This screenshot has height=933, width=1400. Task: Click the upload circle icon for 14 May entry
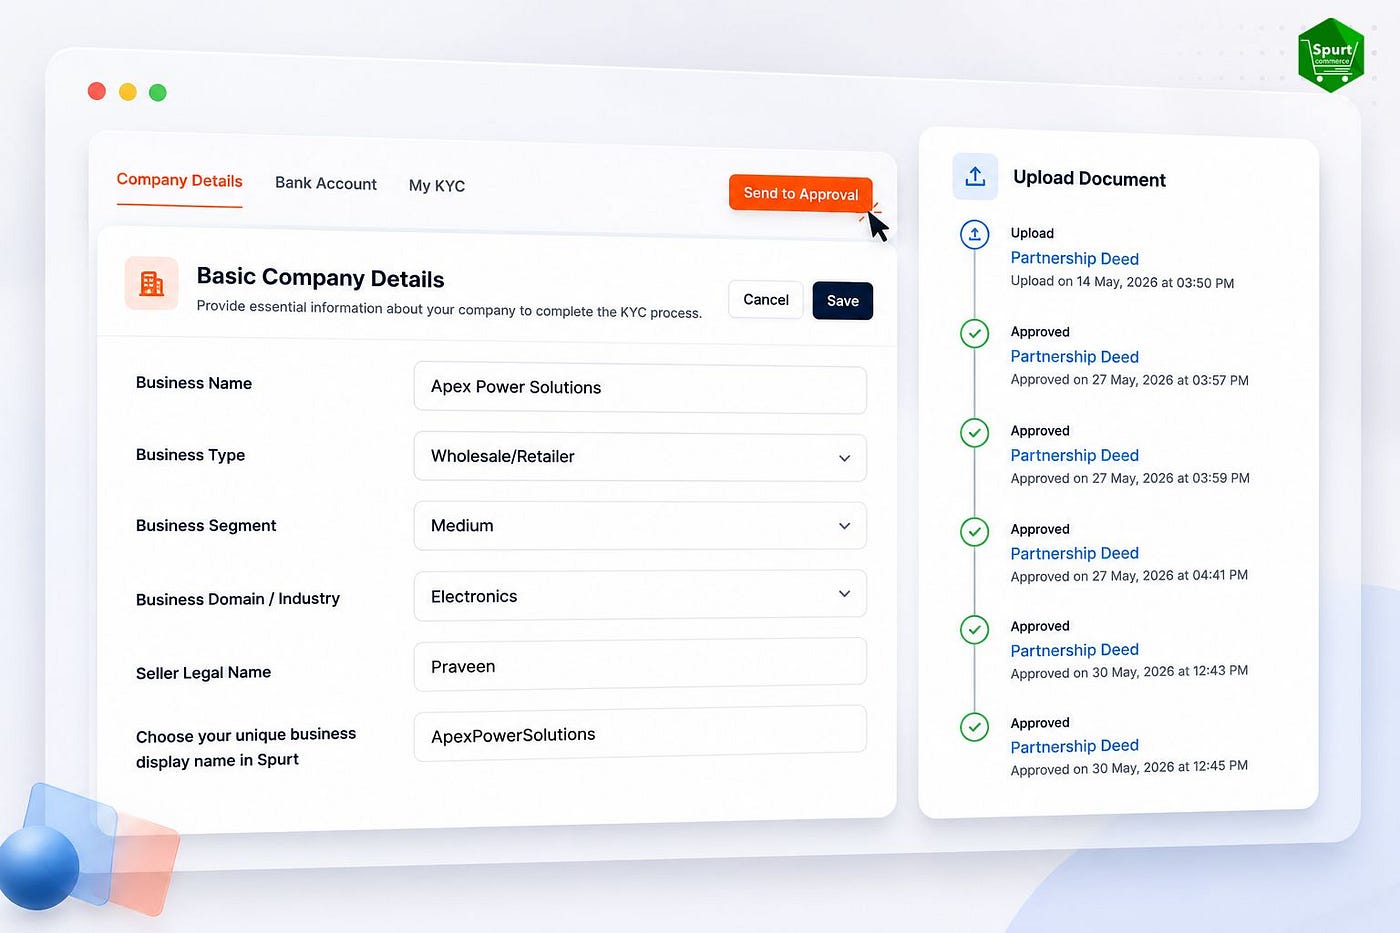pos(975,234)
